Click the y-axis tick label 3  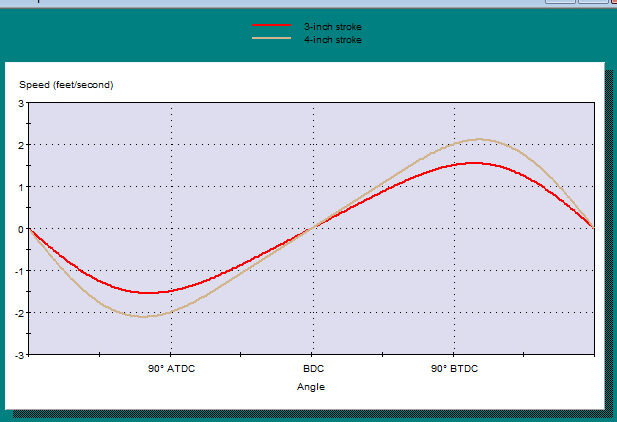tap(20, 103)
